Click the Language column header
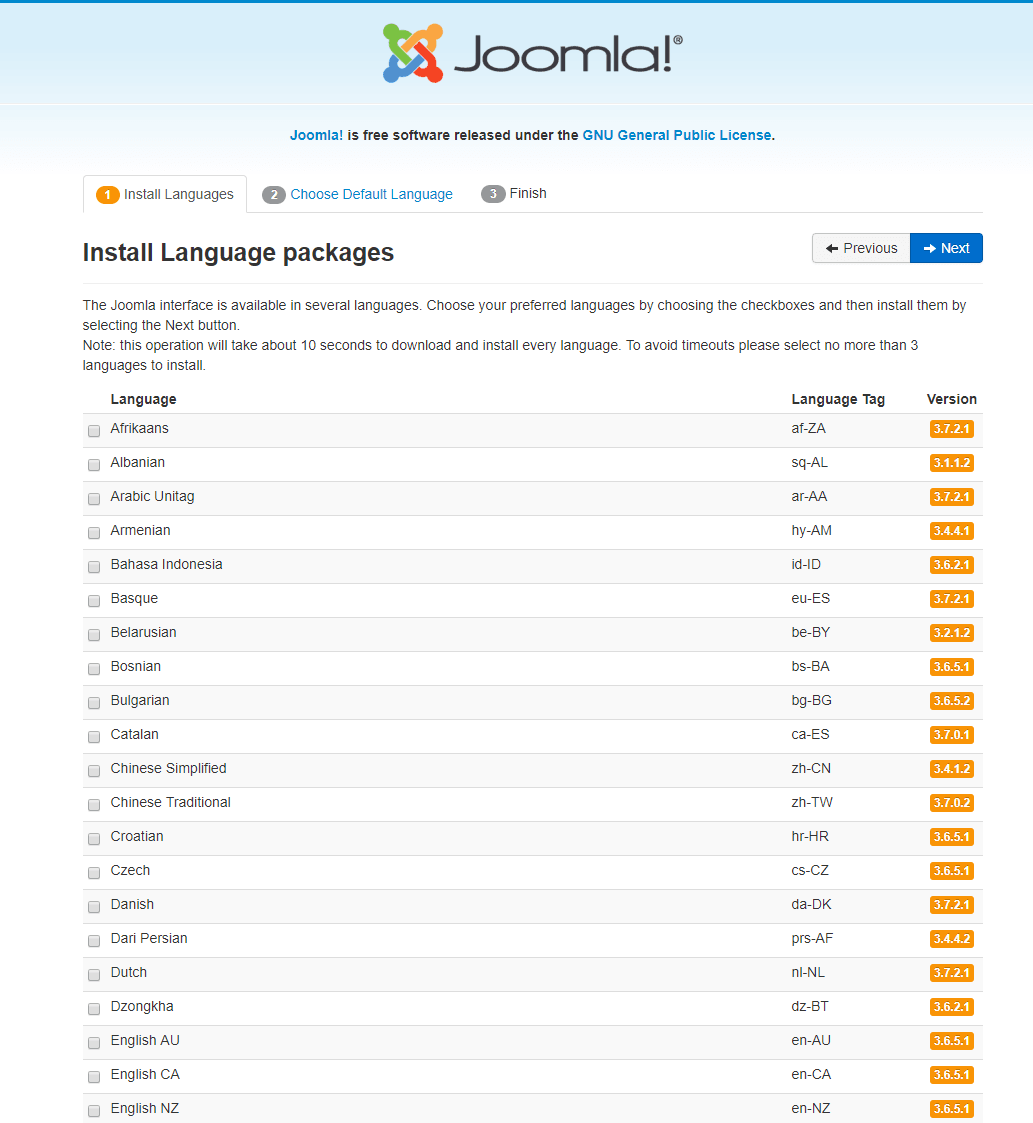The image size is (1033, 1123). pos(143,399)
